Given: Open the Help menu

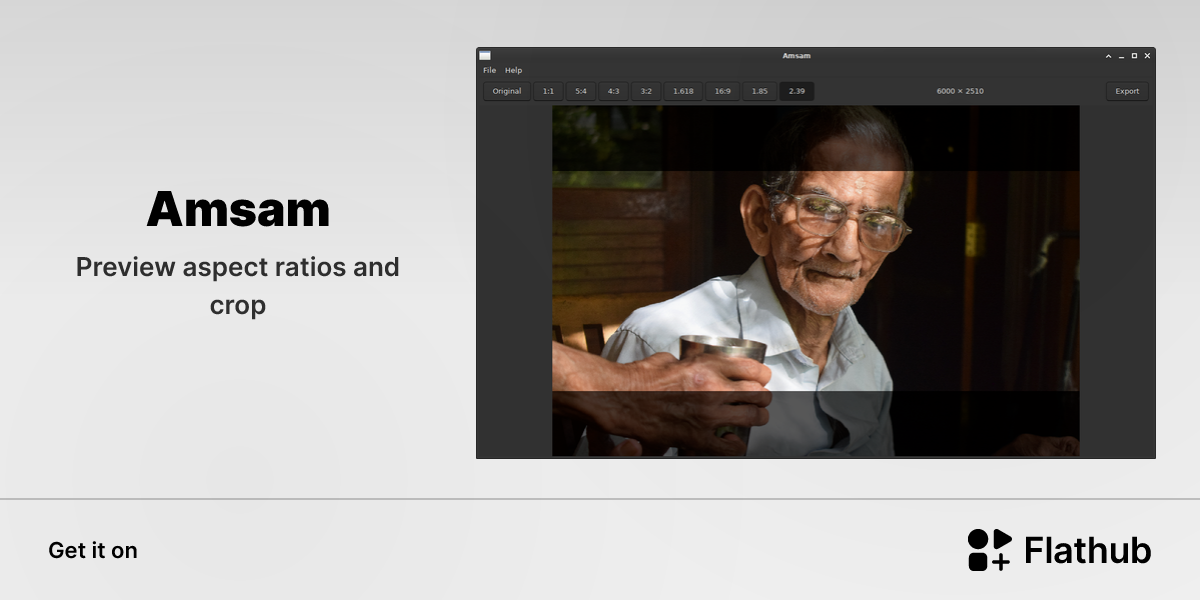Looking at the screenshot, I should pos(513,71).
